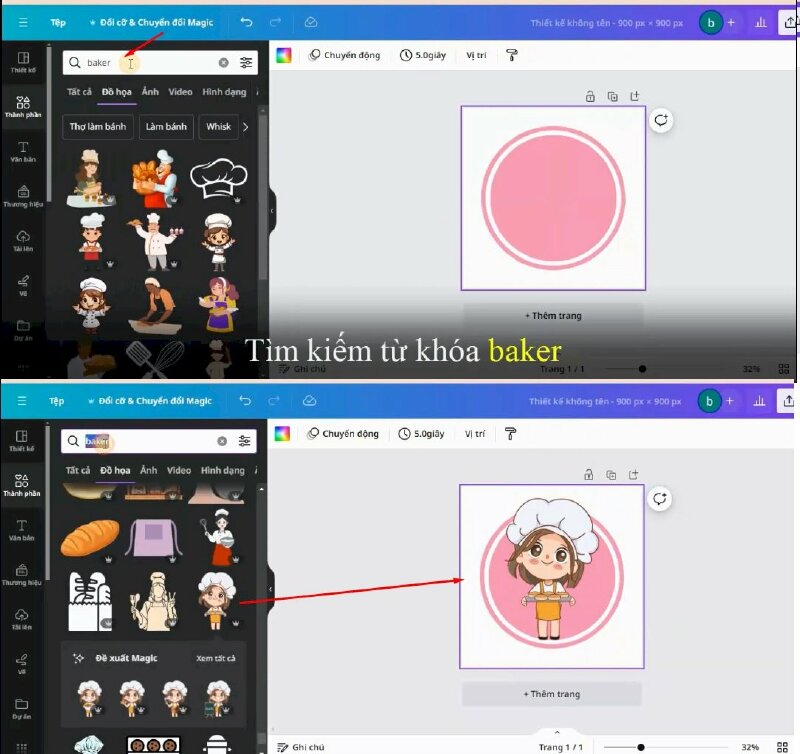
Task: Clear the baker search in upper editor
Action: [223, 63]
